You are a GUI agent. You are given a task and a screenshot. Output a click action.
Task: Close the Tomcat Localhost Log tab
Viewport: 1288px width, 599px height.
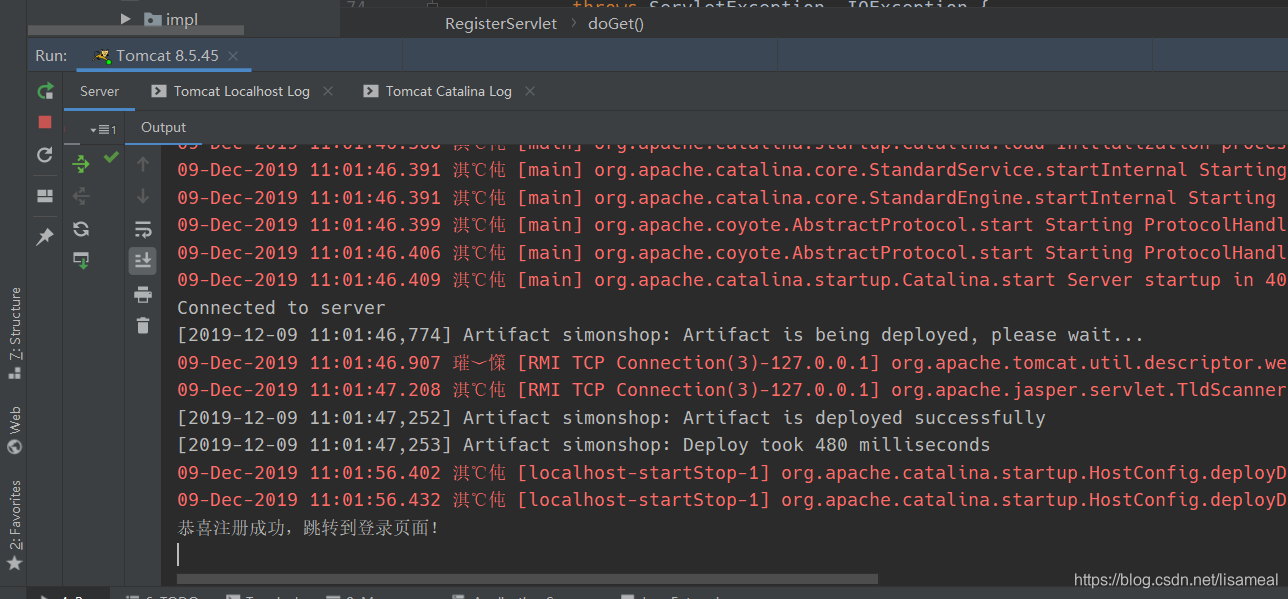[328, 91]
